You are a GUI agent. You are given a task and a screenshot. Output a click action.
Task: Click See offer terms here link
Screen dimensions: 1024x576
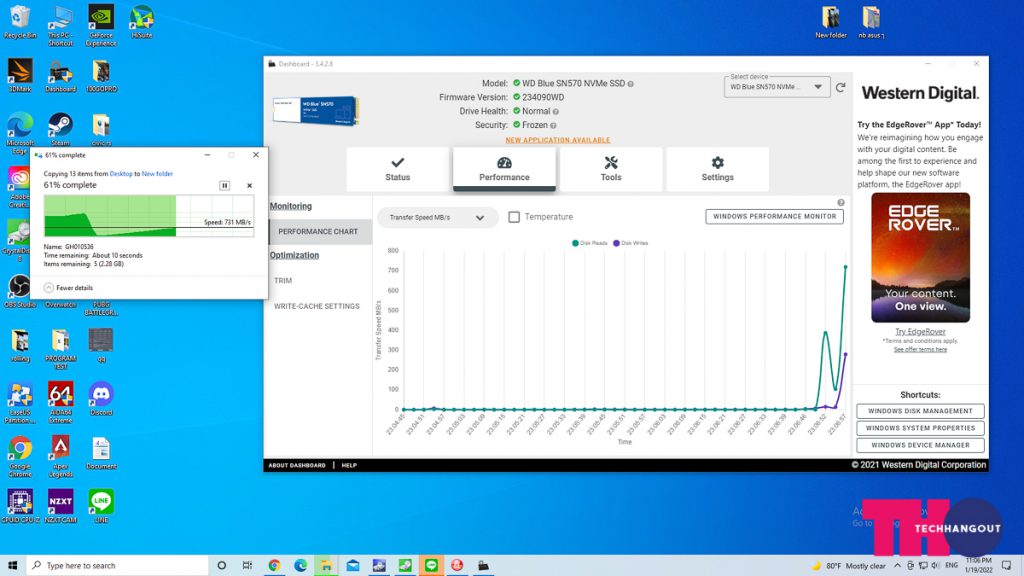tap(920, 349)
